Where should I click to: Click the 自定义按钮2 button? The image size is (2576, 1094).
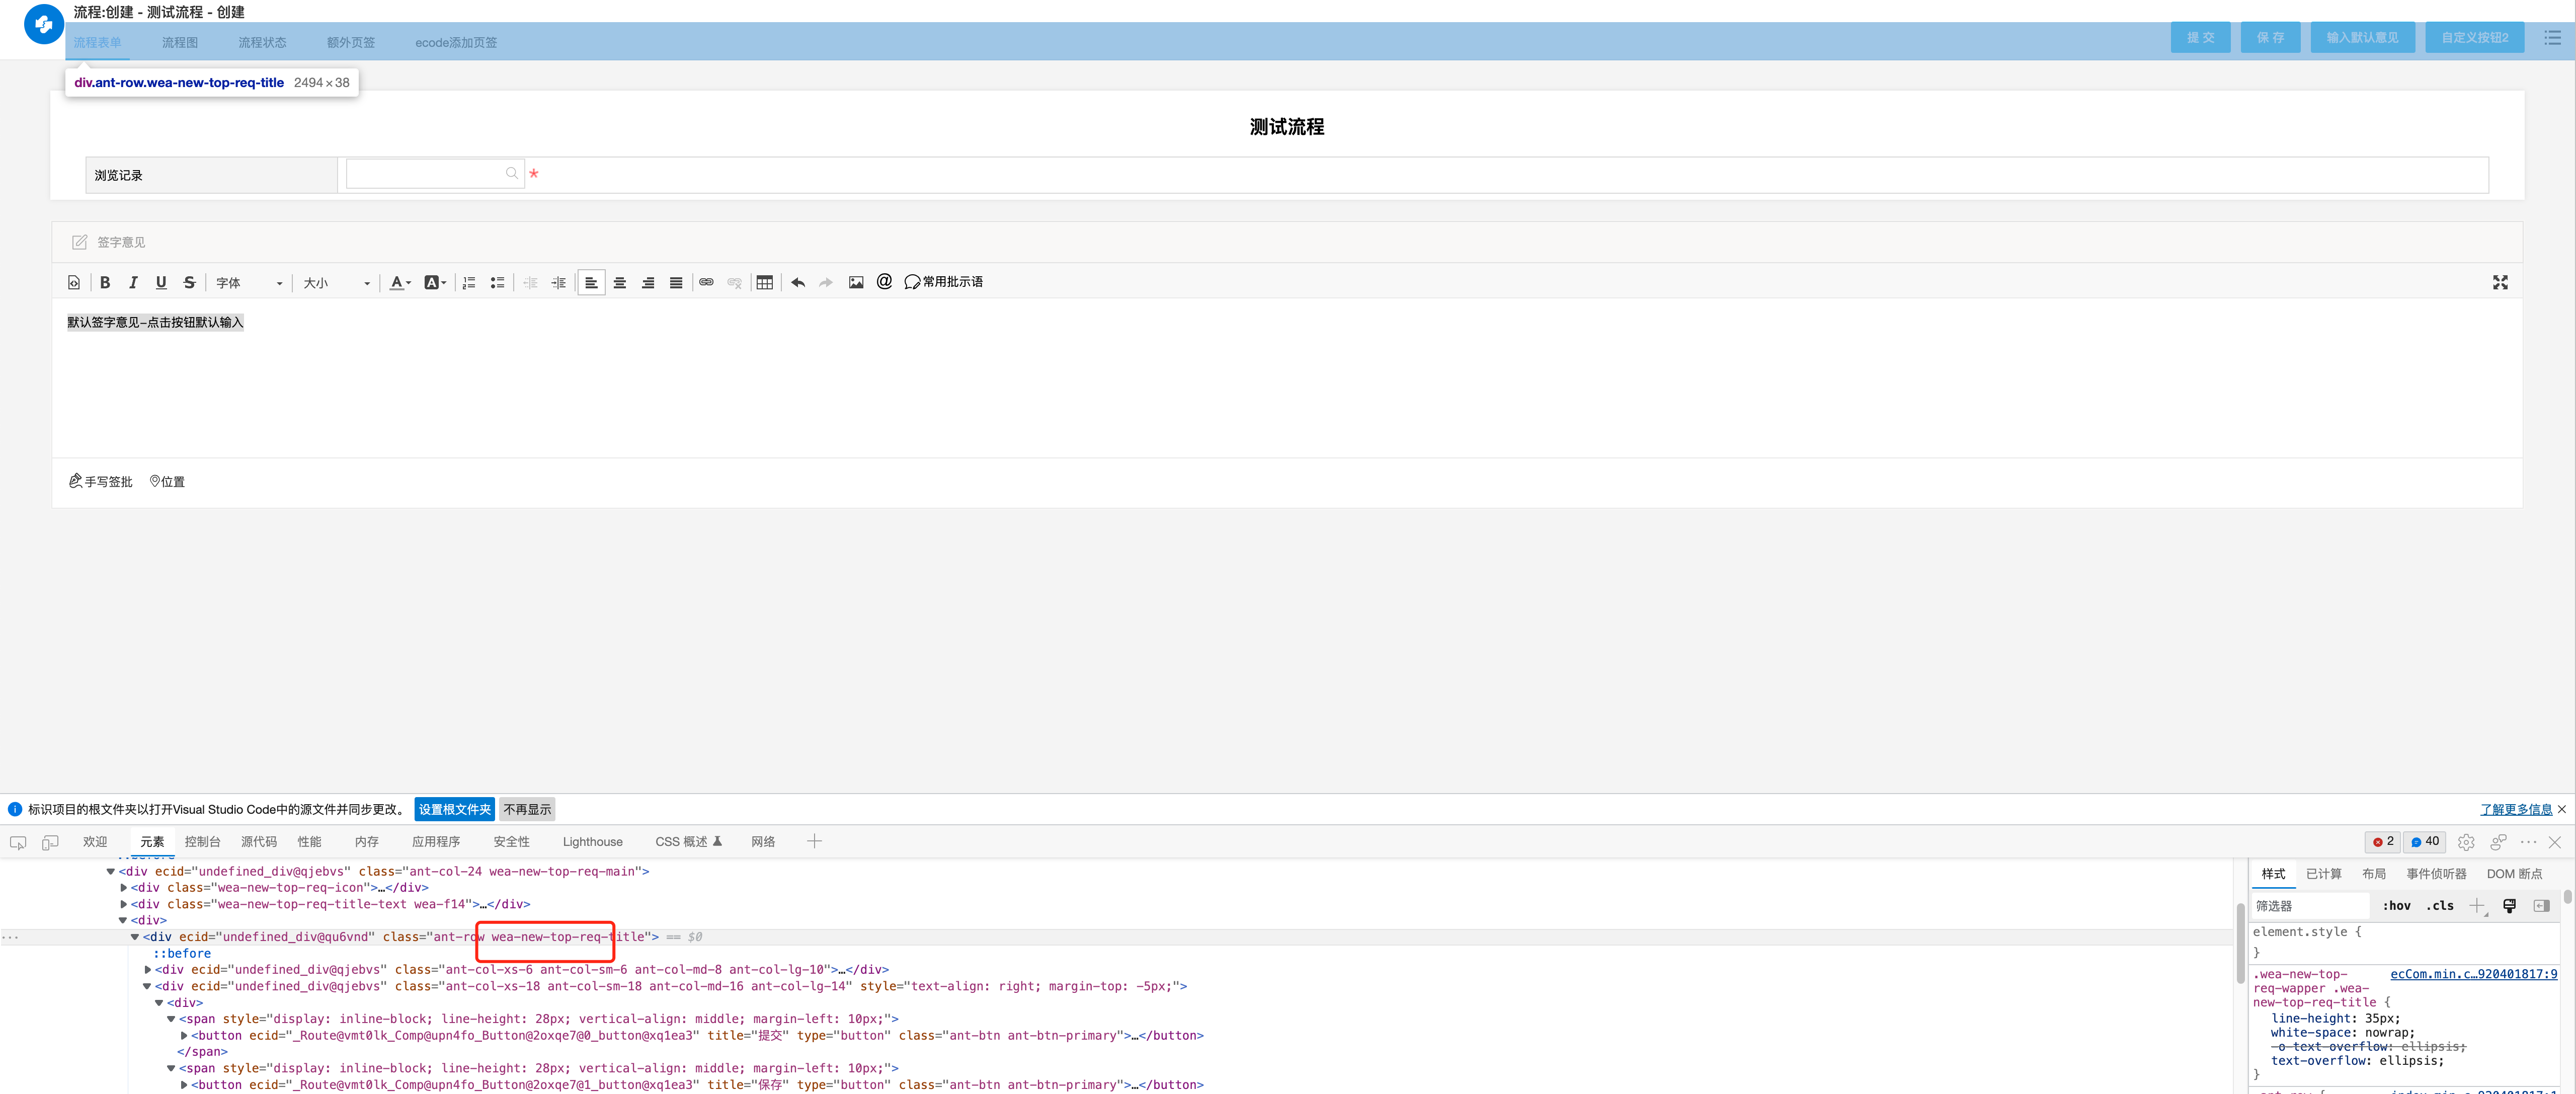(2474, 38)
